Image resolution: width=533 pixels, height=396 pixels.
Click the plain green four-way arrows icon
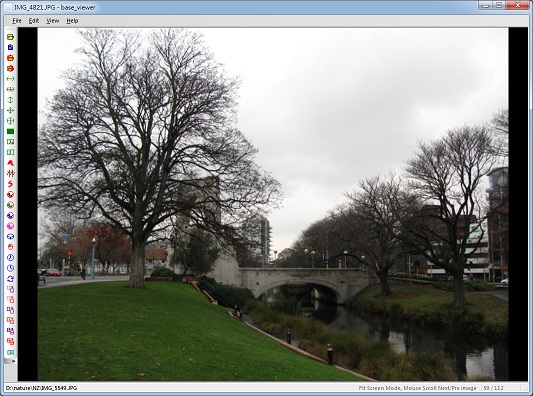click(x=11, y=110)
